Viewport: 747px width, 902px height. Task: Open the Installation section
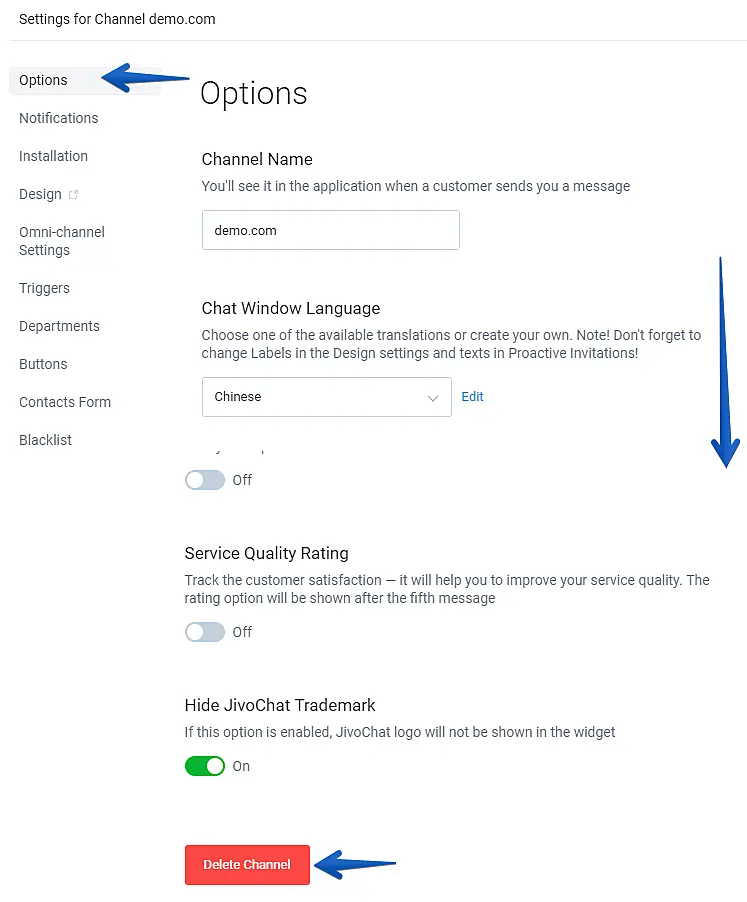(54, 156)
